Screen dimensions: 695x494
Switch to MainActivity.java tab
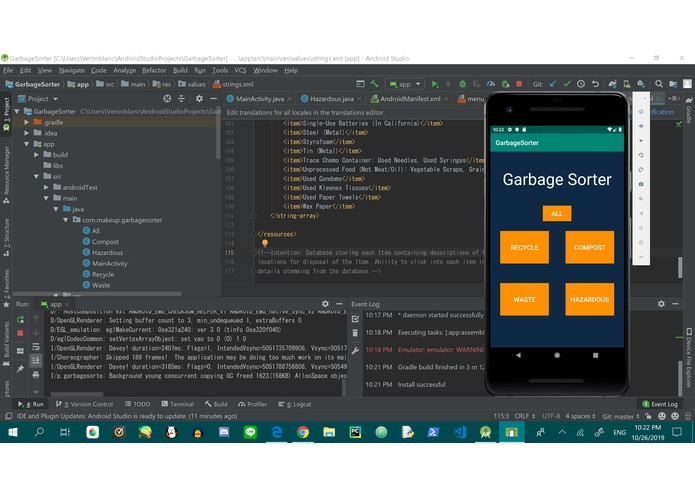[259, 98]
